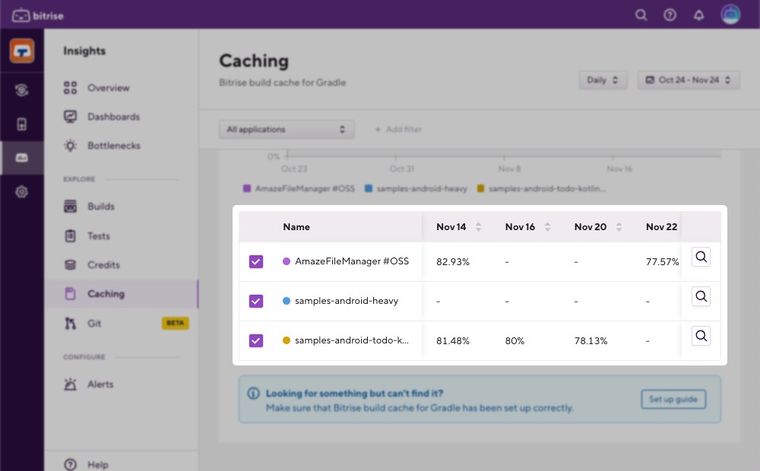The image size is (760, 471).
Task: Open search from the top bar magnifier
Action: tap(641, 16)
